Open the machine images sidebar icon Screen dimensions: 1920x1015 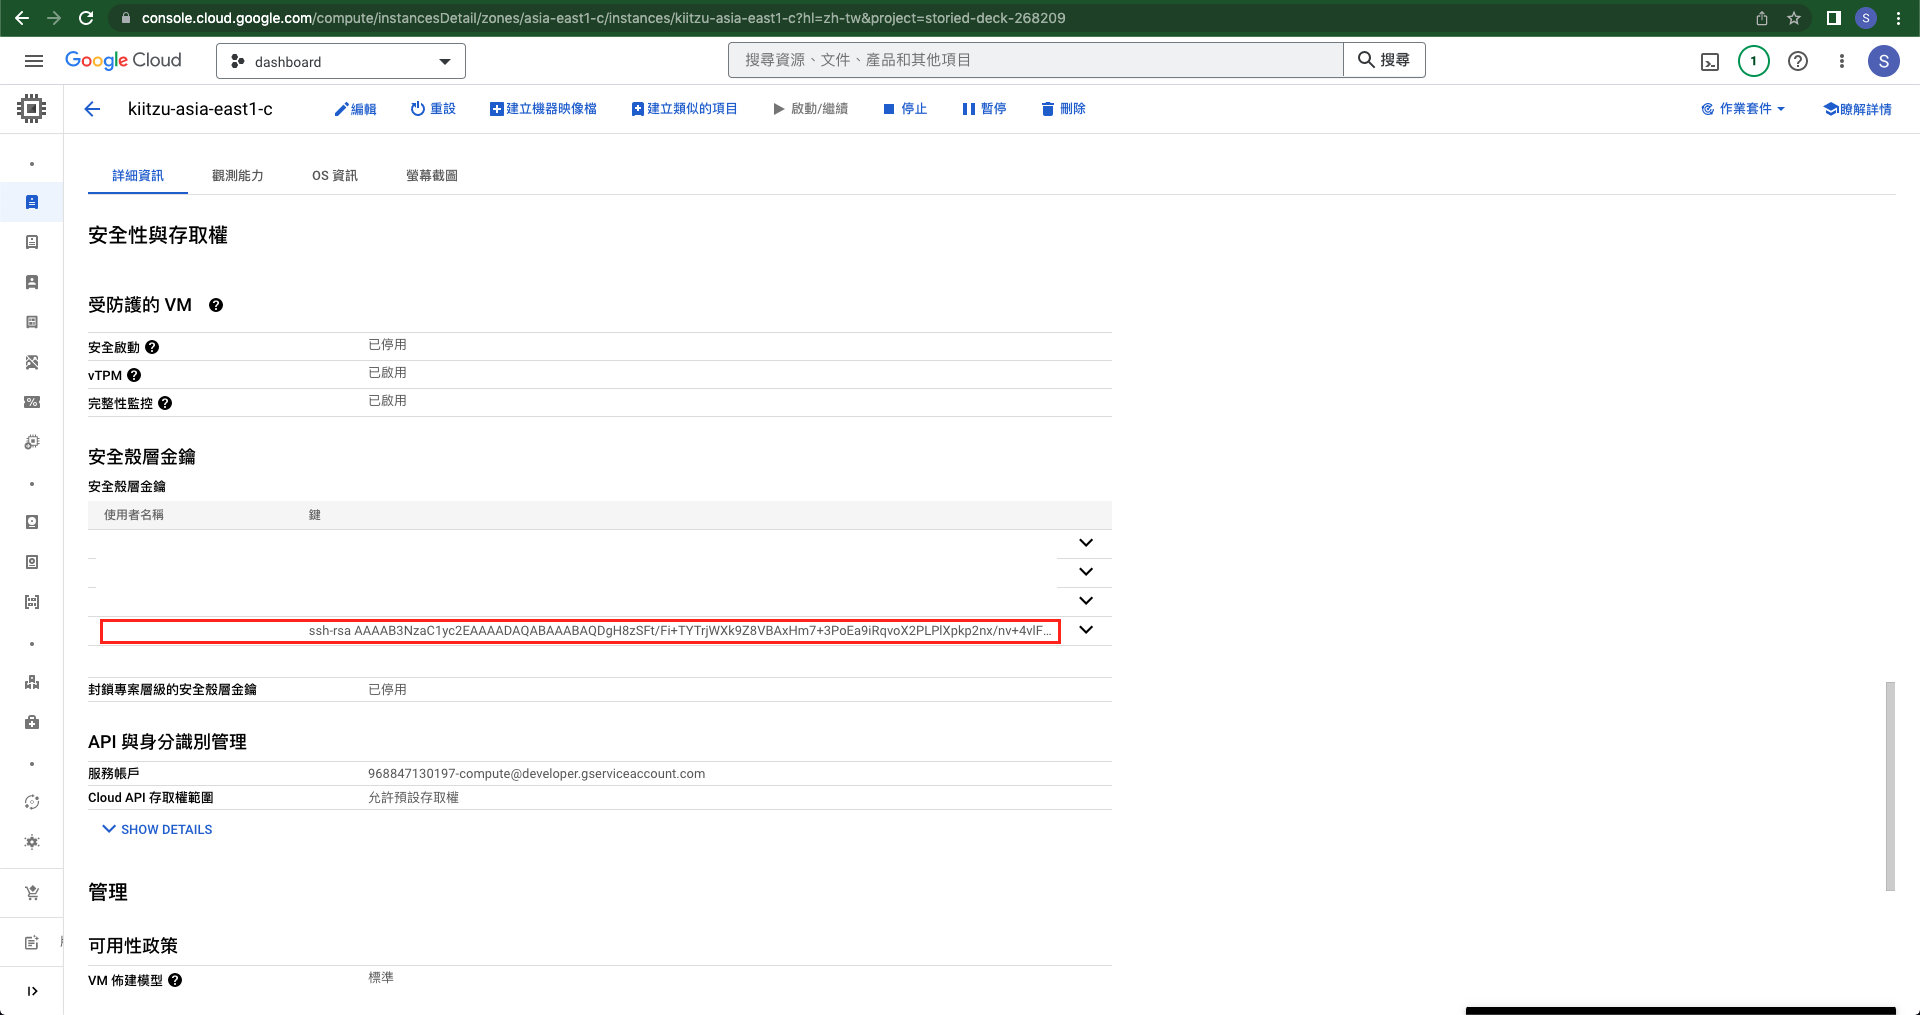pyautogui.click(x=32, y=322)
